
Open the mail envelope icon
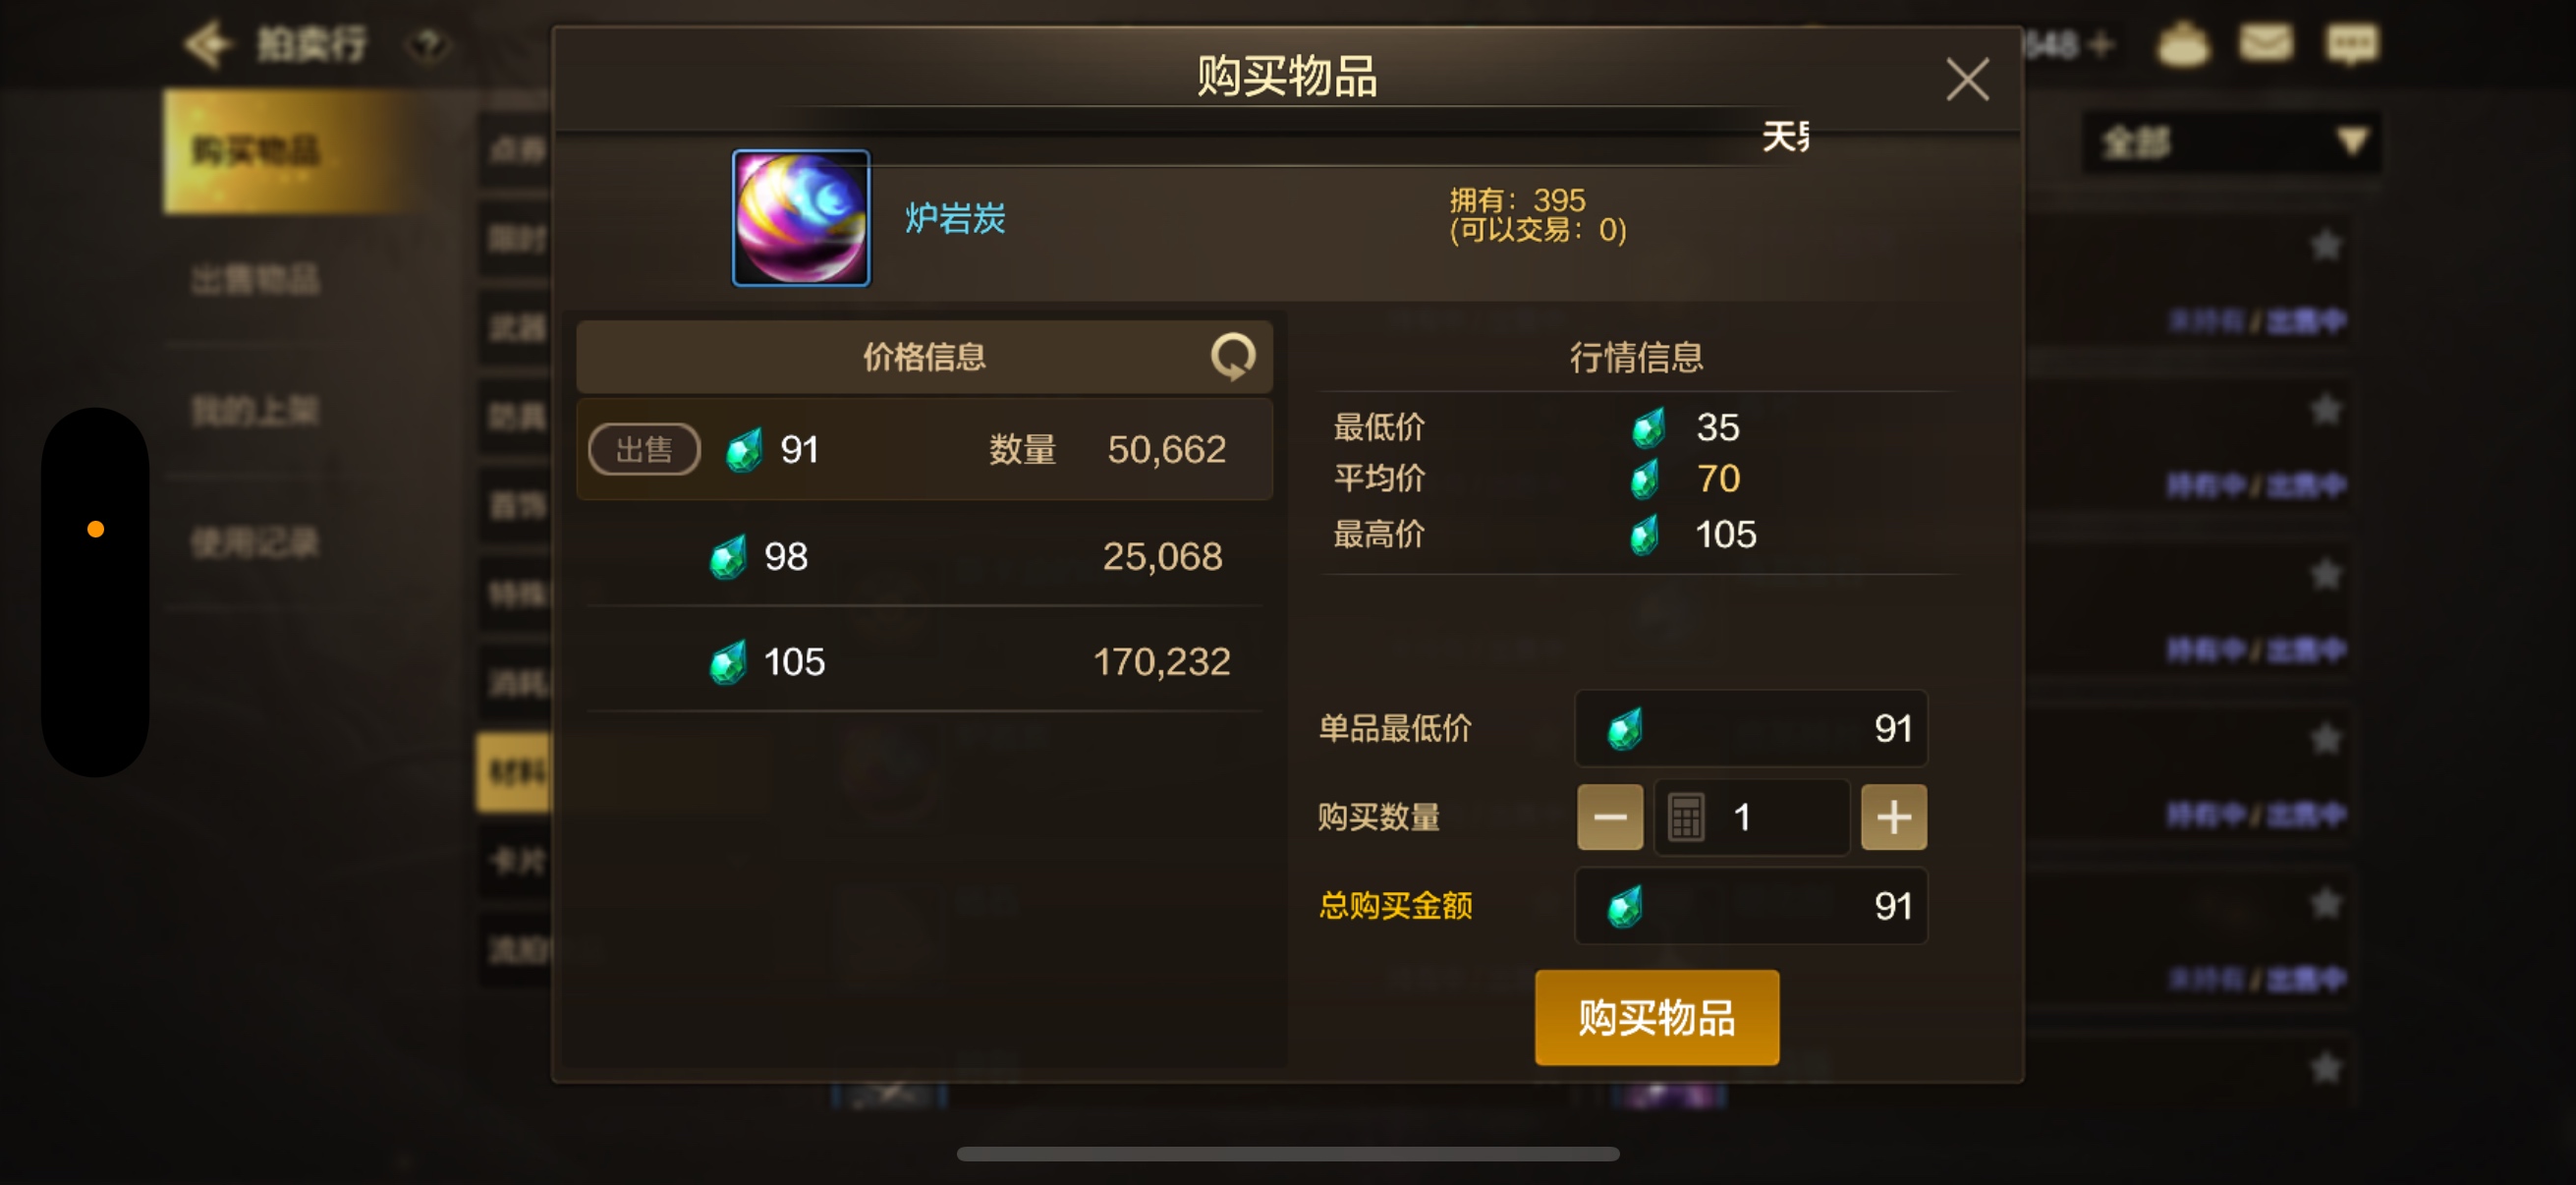(2266, 44)
